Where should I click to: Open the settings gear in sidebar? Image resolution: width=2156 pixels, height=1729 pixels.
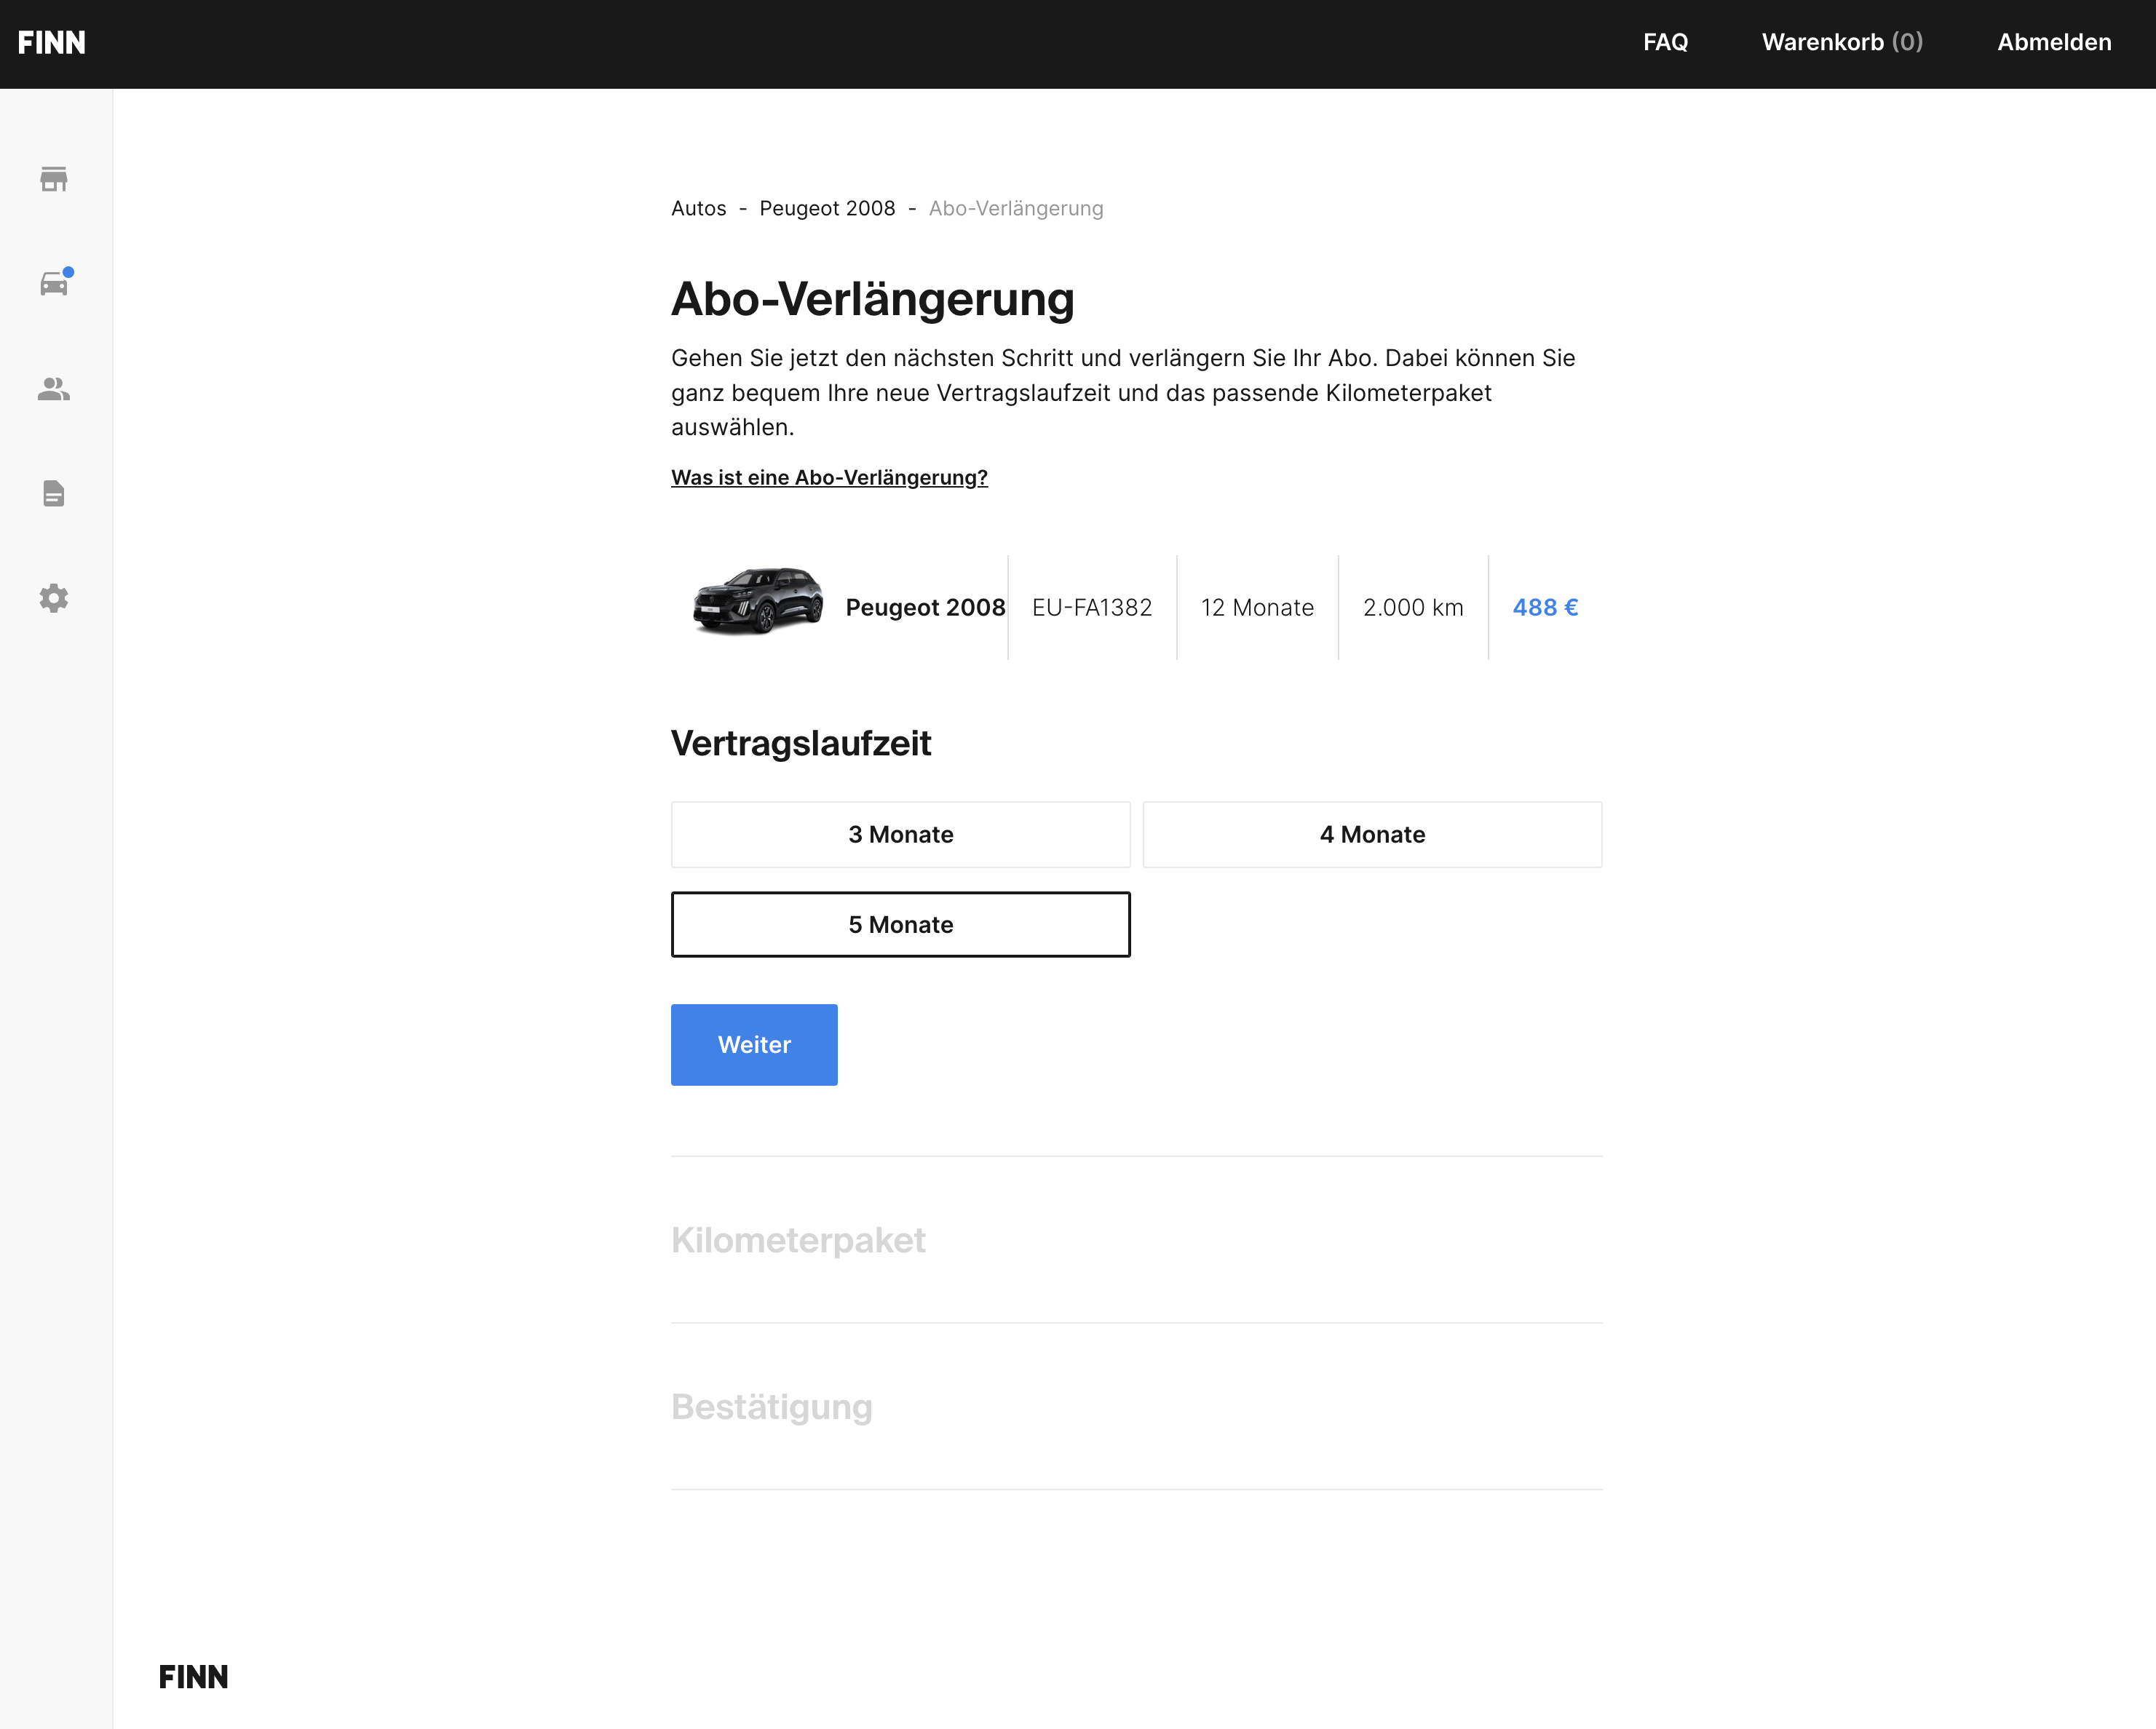point(54,598)
